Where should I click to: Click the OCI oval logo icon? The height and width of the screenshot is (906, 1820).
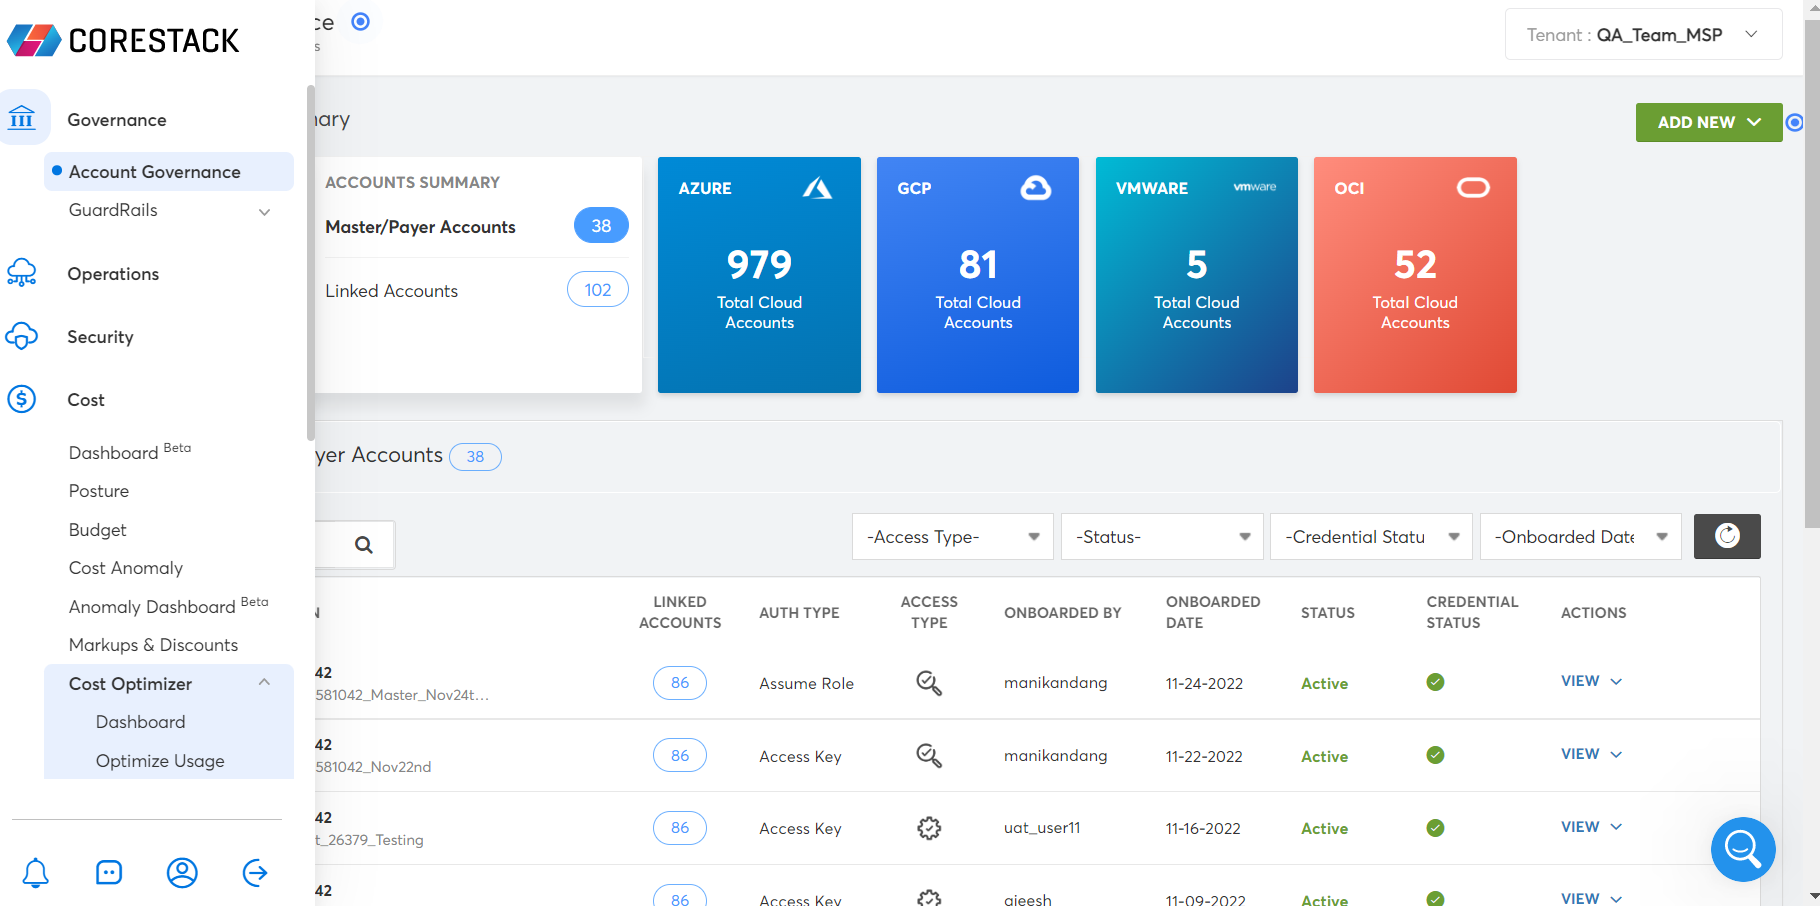(1473, 188)
